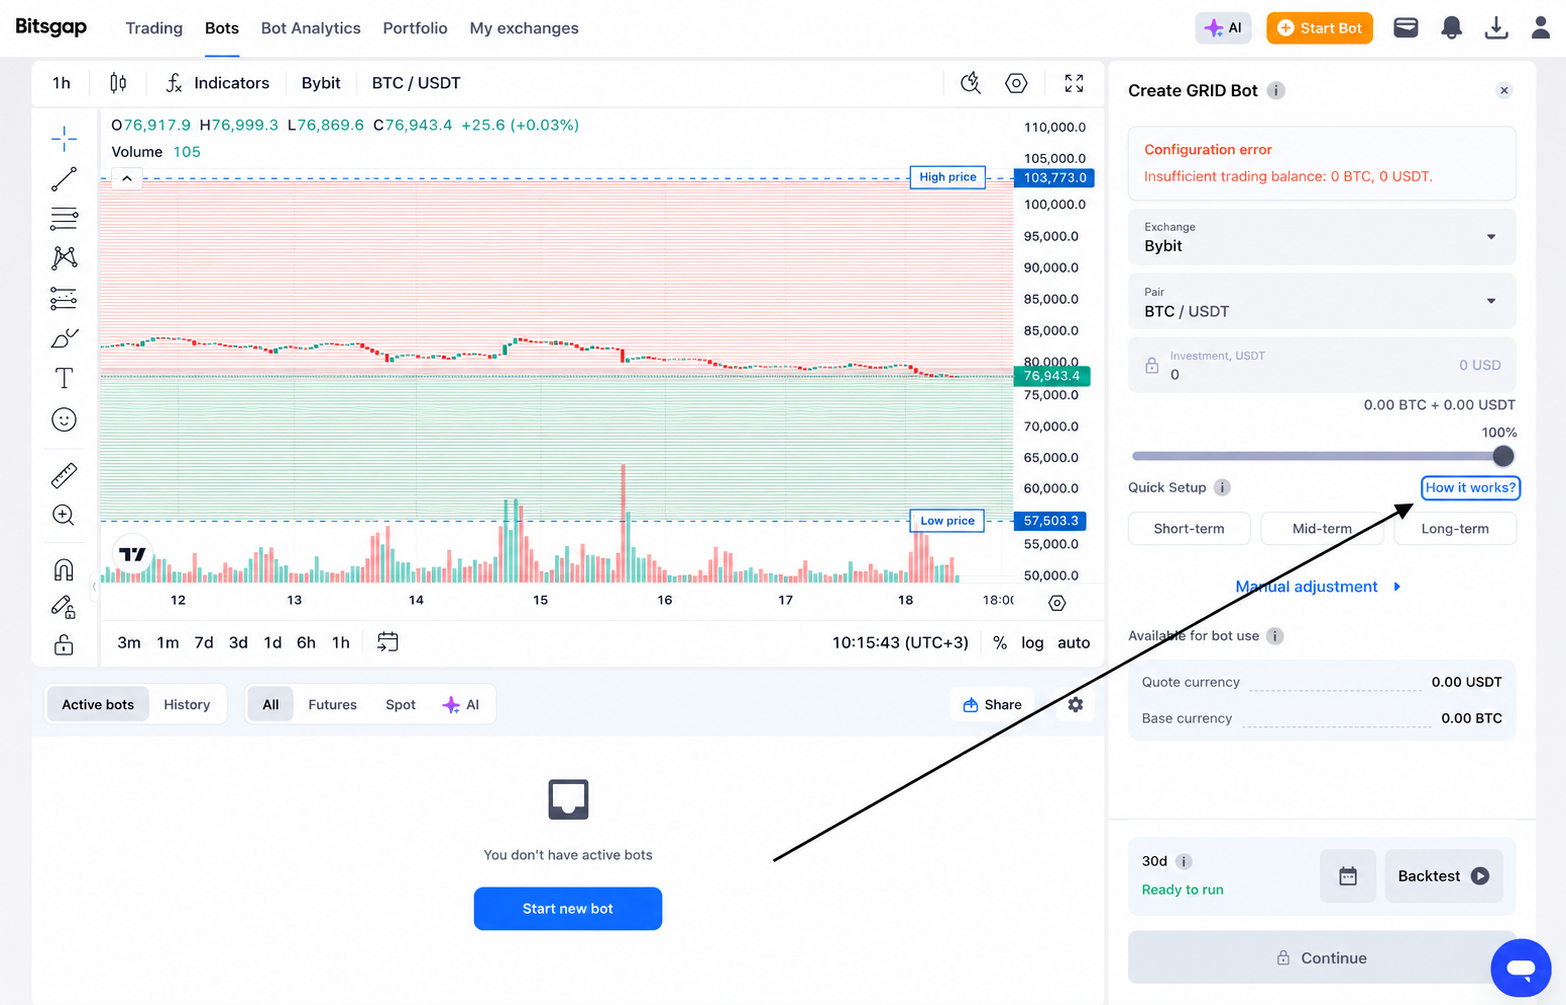Screen dimensions: 1566x1005
Task: Click the Bybit exchange label on chart toolbar
Action: point(321,83)
